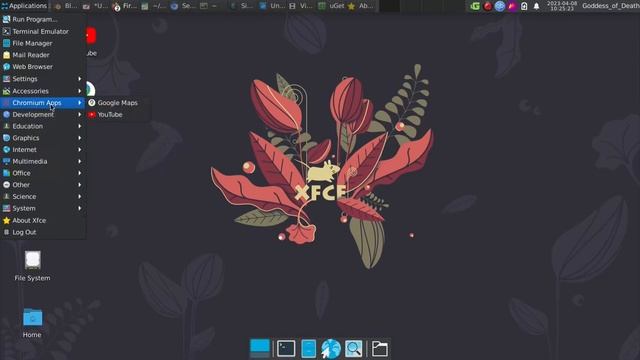
Task: Expand the Settings submenu
Action: [43, 79]
